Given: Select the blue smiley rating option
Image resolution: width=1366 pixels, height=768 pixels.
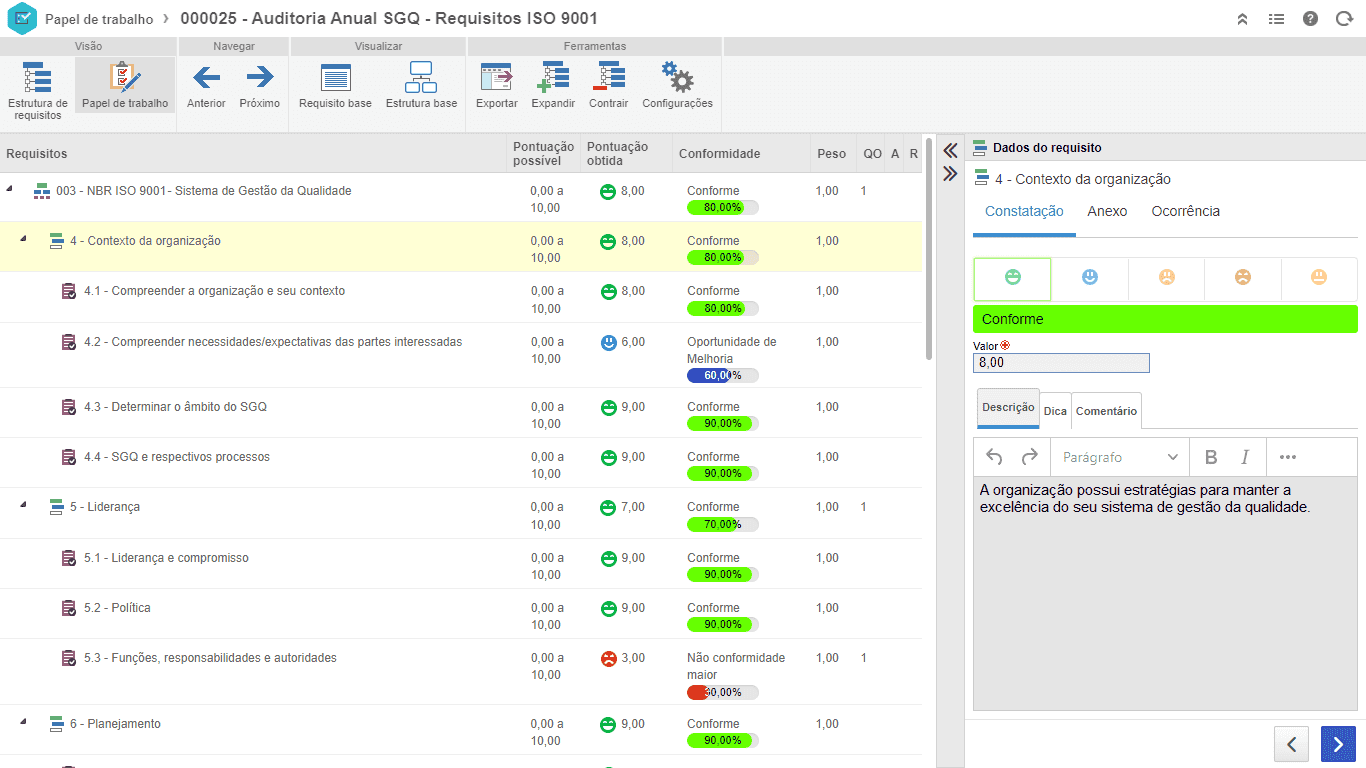Looking at the screenshot, I should tap(1089, 278).
